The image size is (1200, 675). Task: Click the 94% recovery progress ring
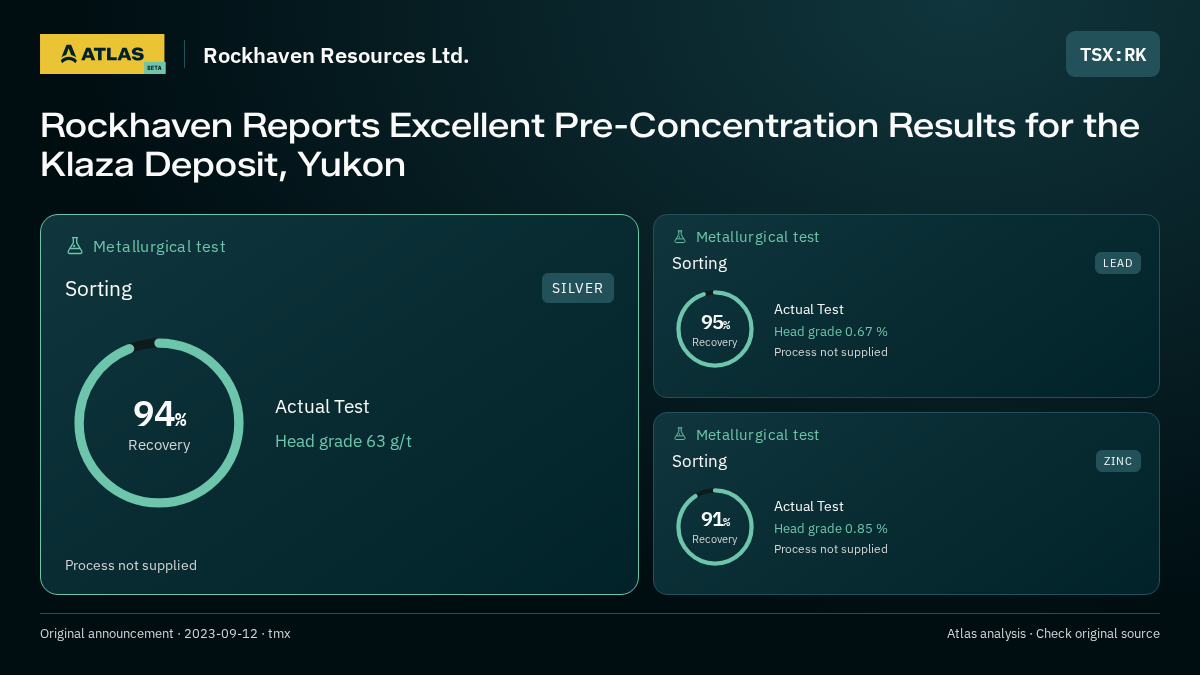click(159, 423)
